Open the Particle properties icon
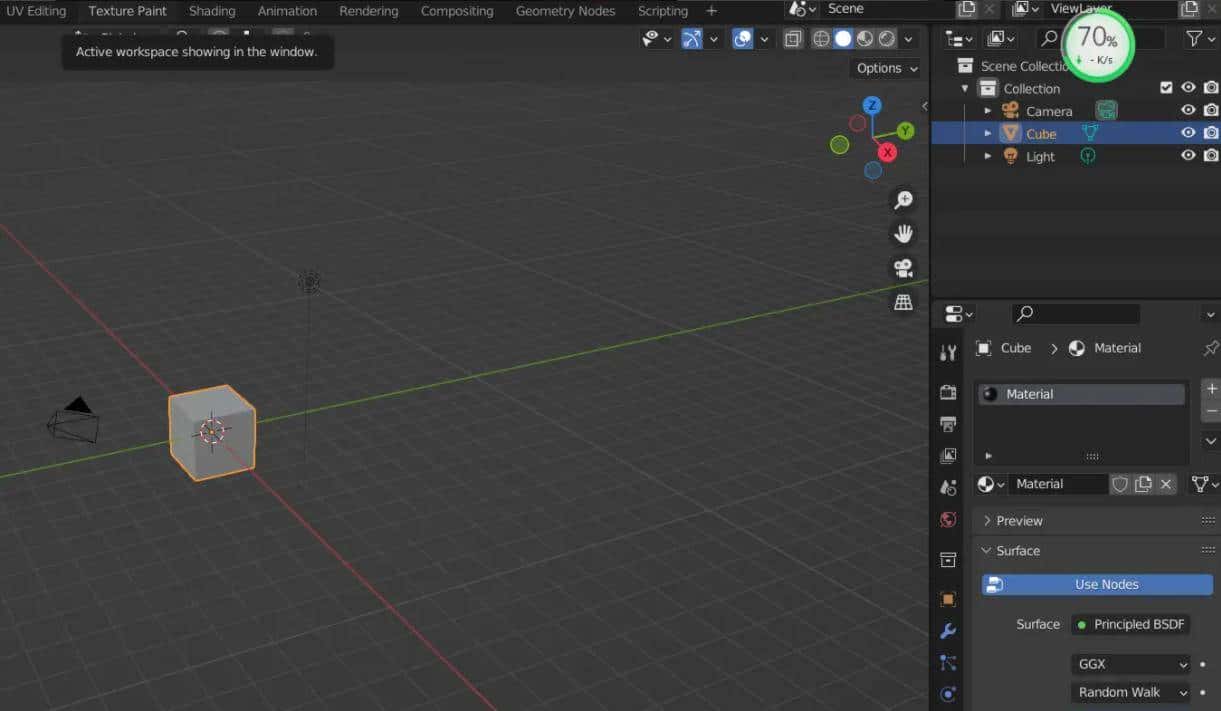 [948, 662]
